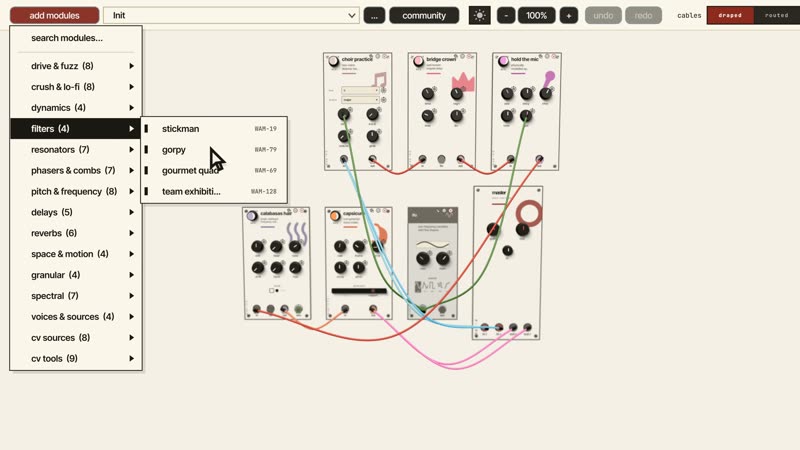
Task: Click calabasas hair second bottom jack
Action: (270, 309)
